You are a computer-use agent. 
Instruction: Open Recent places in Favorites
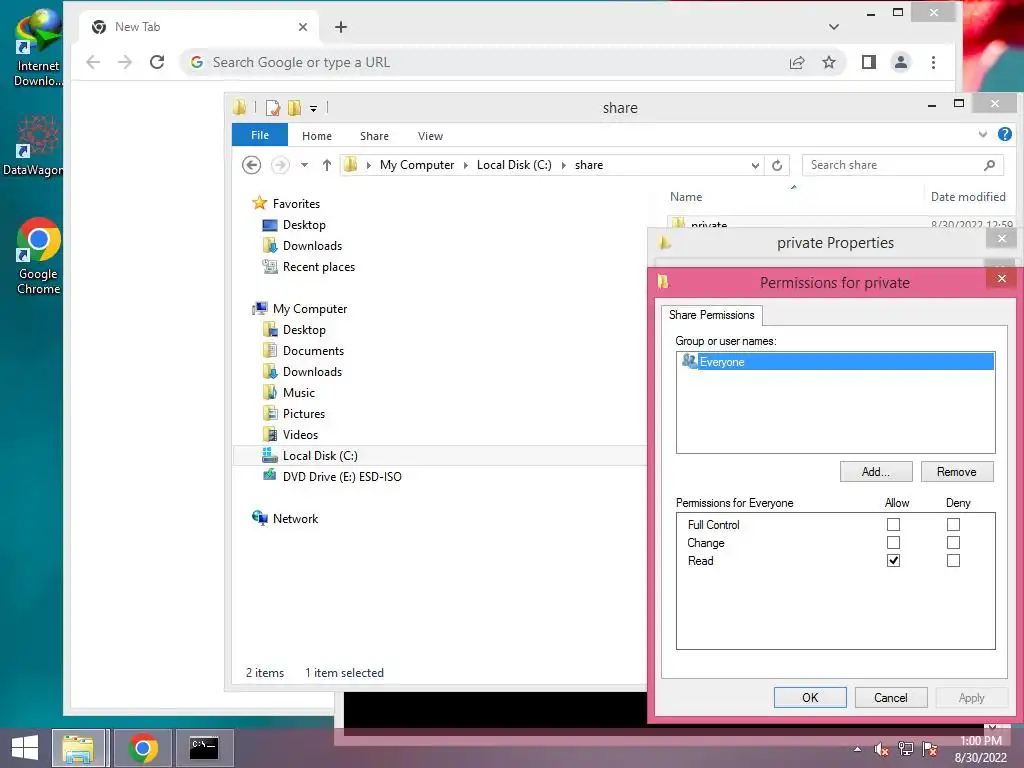coord(309,266)
